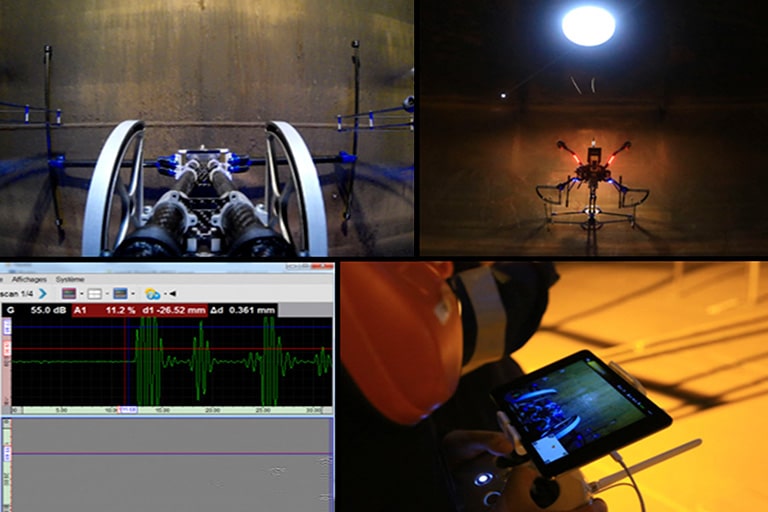Image resolution: width=768 pixels, height=512 pixels.
Task: Open the Affichages menu
Action: pos(29,279)
